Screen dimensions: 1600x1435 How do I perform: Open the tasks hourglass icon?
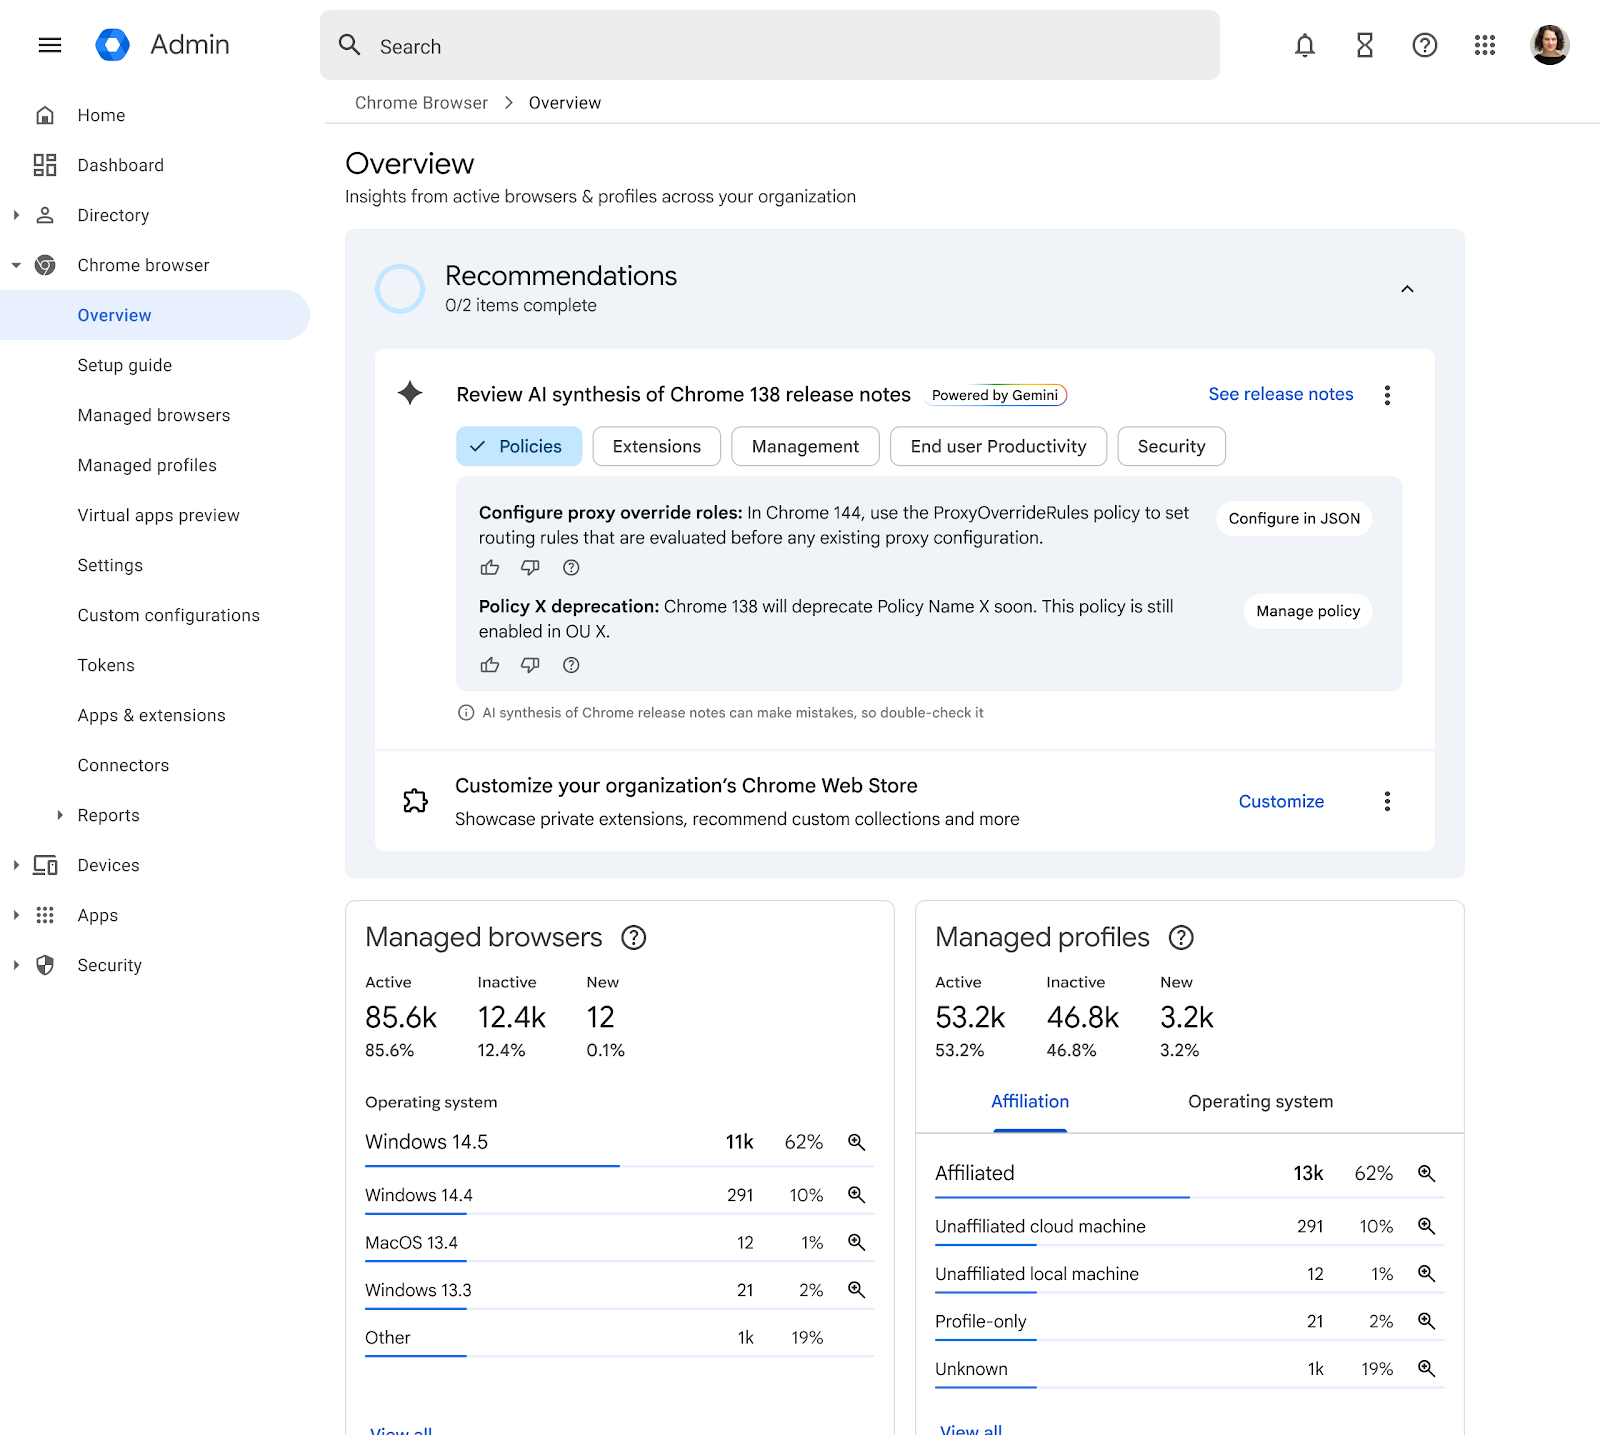pos(1364,45)
